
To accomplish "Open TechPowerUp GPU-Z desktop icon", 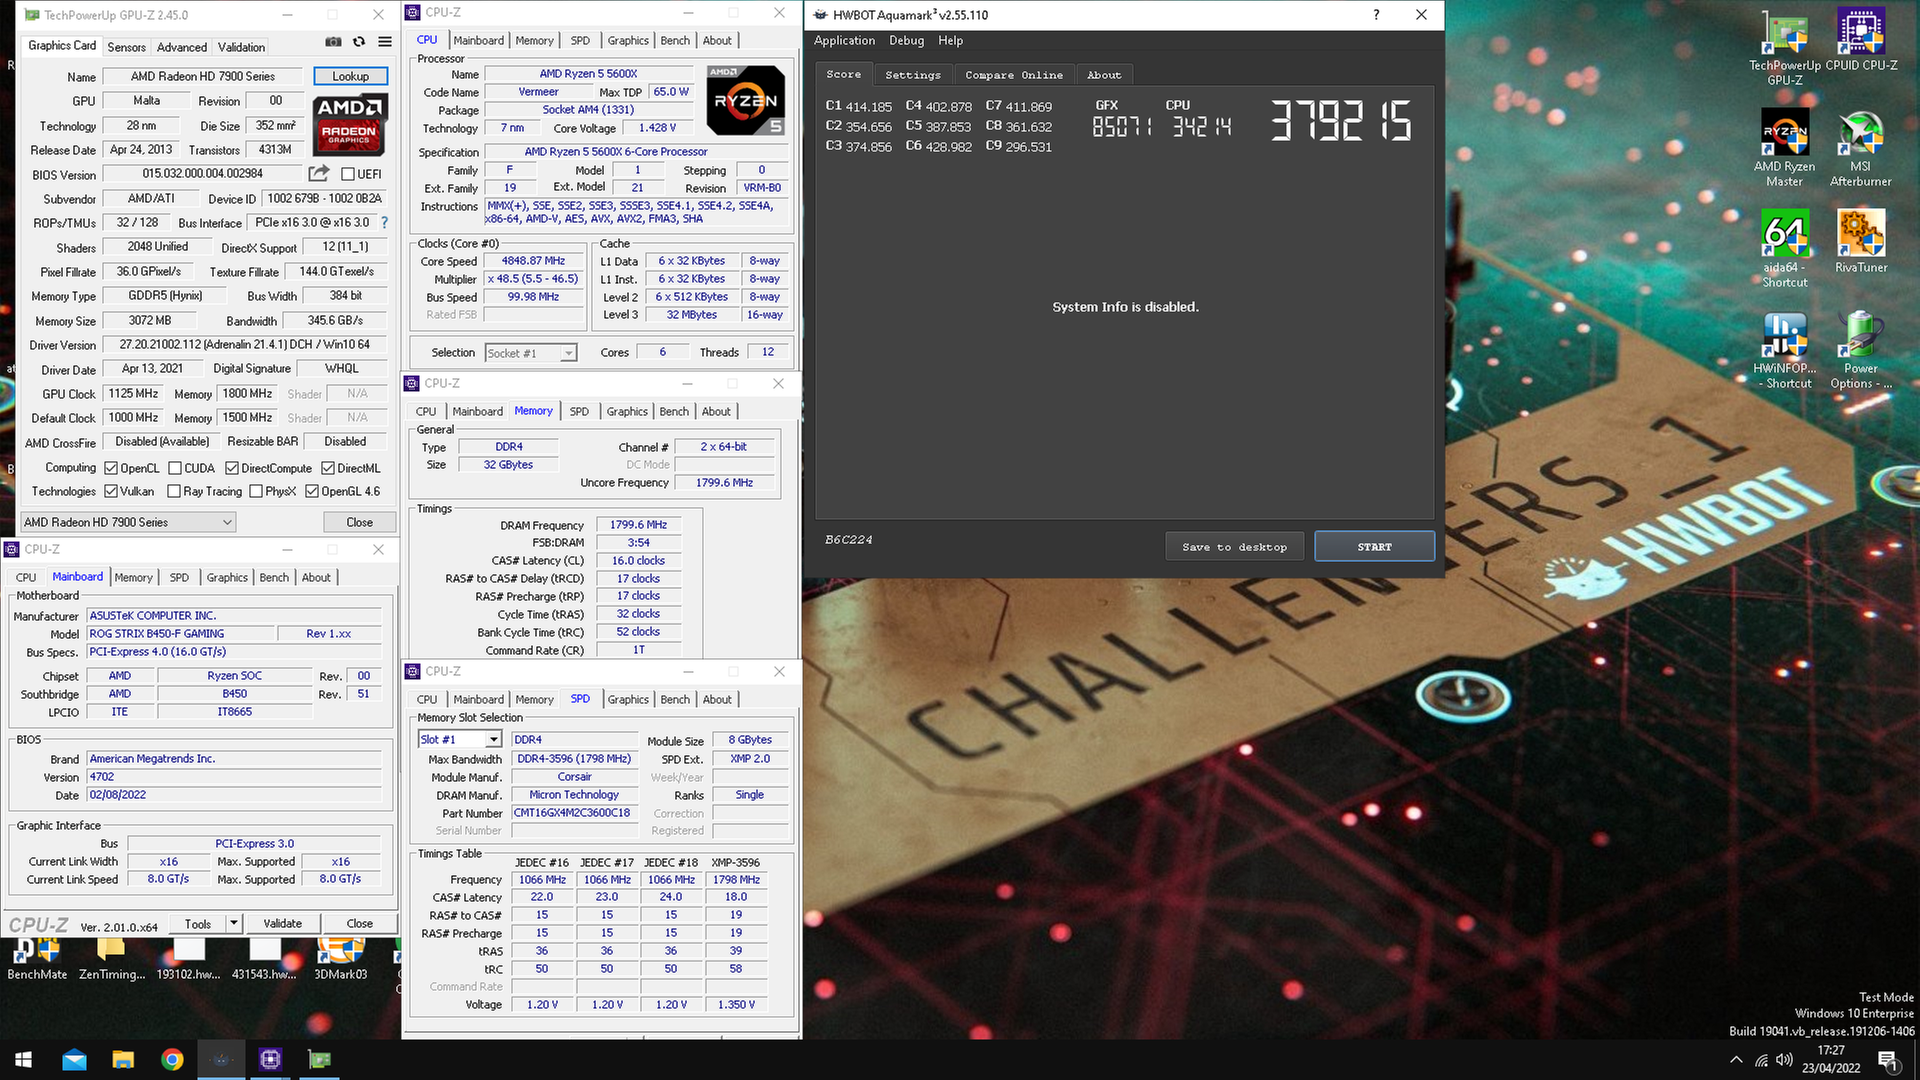I will 1785,47.
